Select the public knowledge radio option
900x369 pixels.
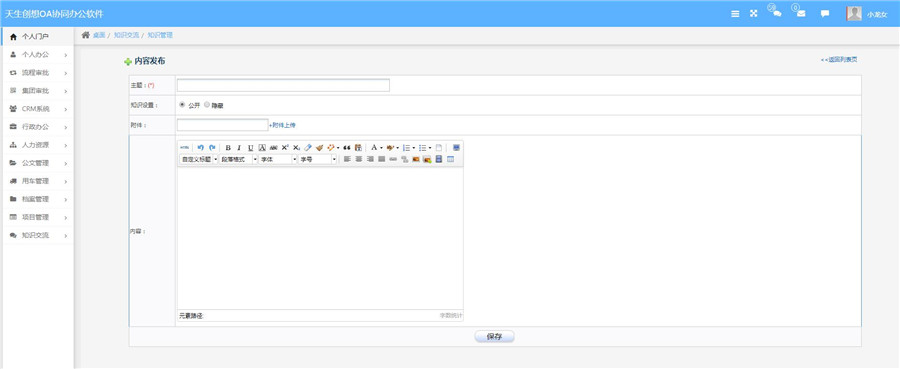click(x=183, y=105)
